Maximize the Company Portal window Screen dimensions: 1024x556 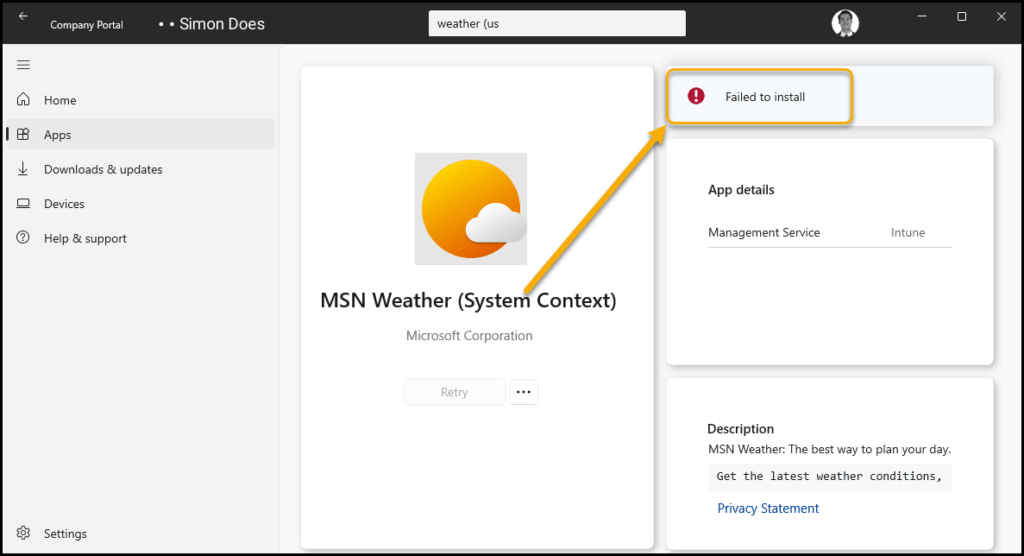[x=961, y=17]
